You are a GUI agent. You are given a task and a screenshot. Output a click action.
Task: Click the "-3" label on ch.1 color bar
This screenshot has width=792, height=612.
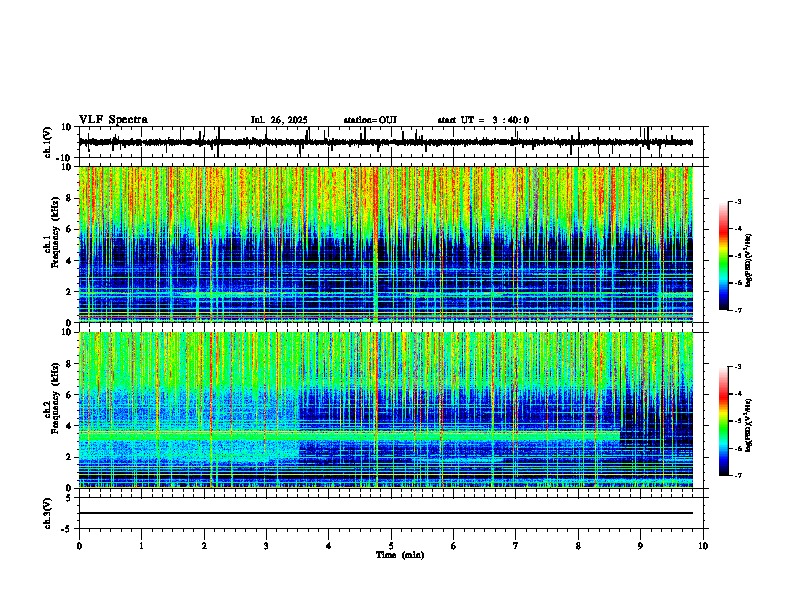click(737, 201)
